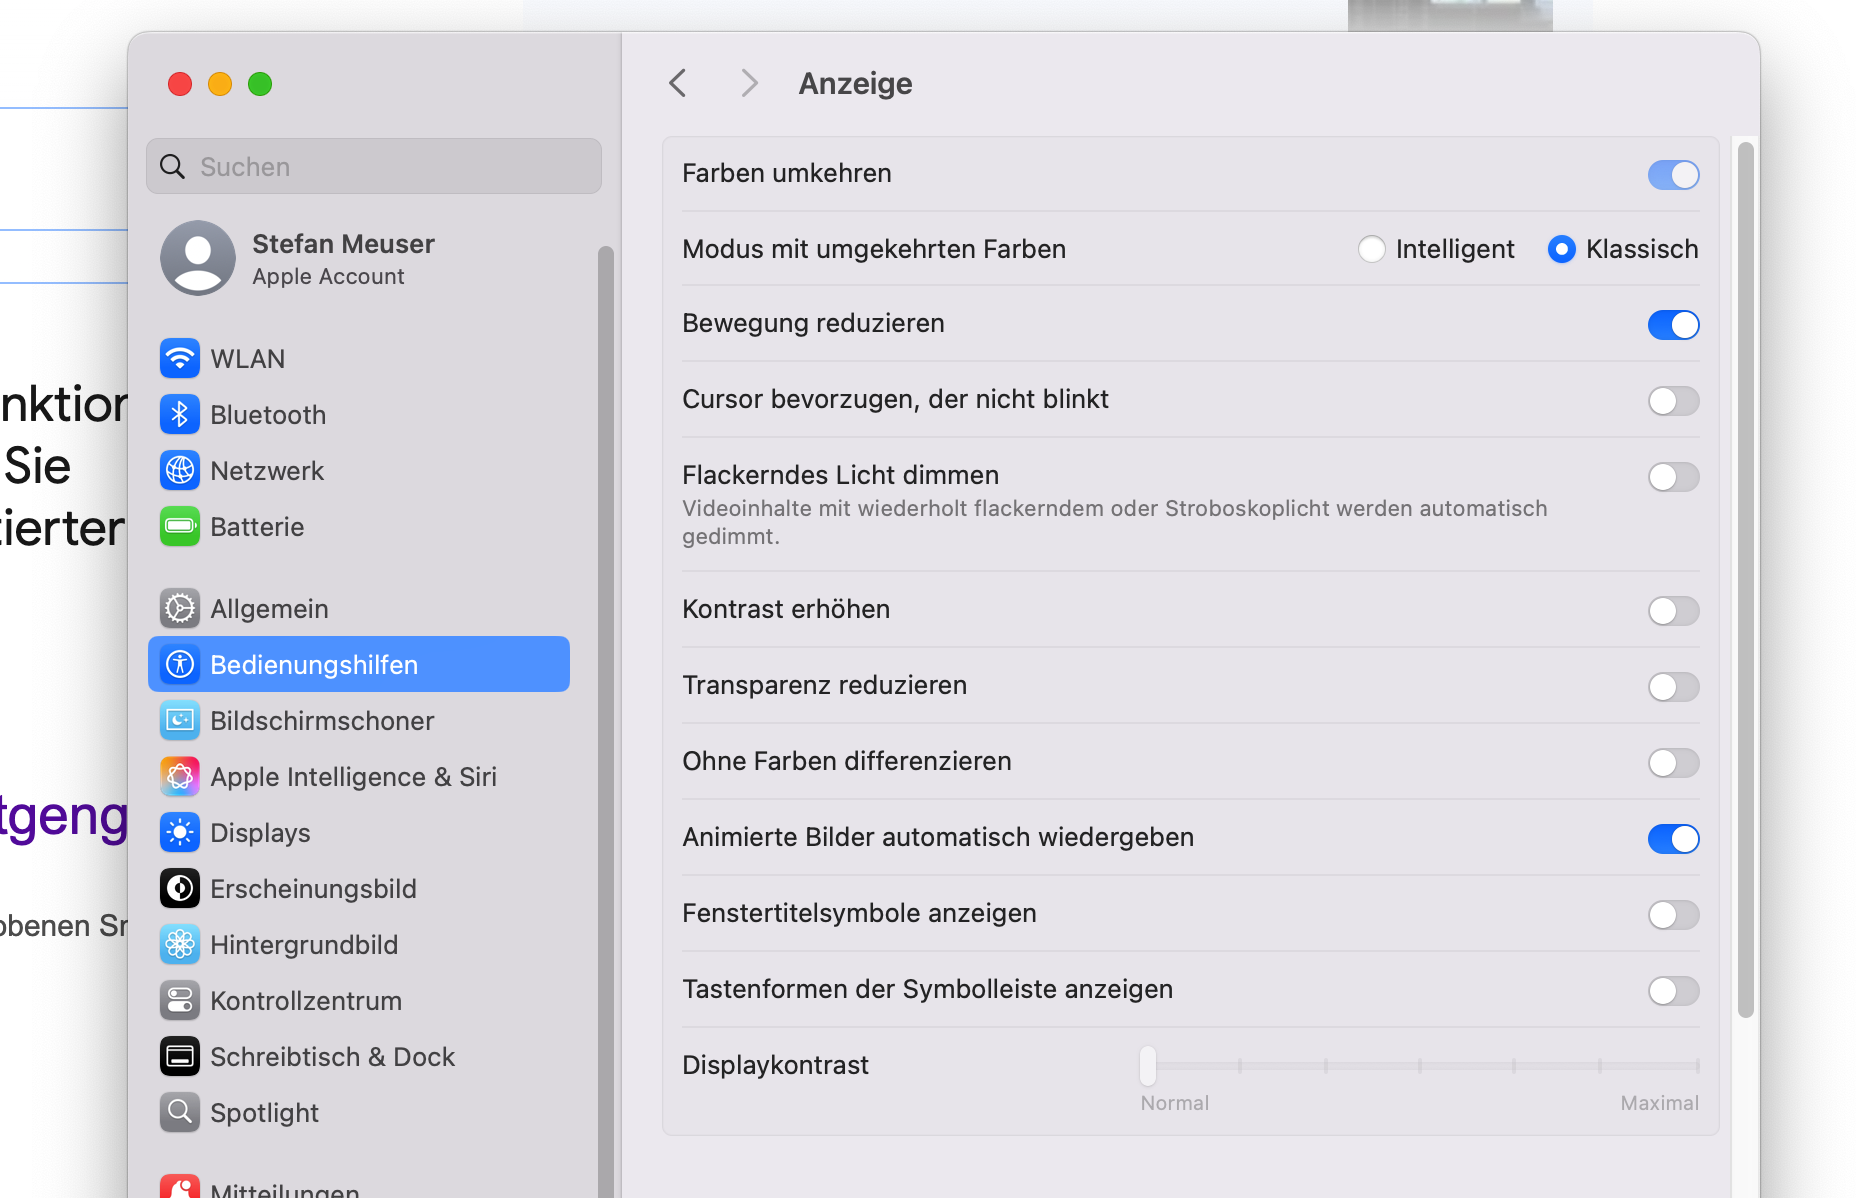Screen dimensions: 1866x1198
Task: Click Videoinhalte flackerndem description text
Action: [x=1115, y=522]
